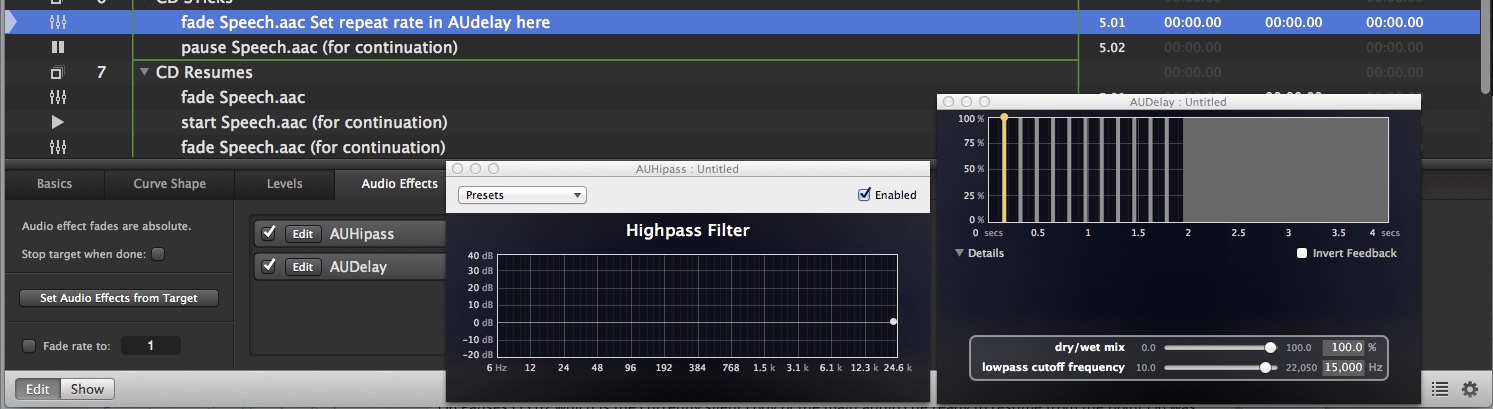The width and height of the screenshot is (1493, 409).
Task: Click the pause cue icon beside pause Speech.aac
Action: pos(57,47)
